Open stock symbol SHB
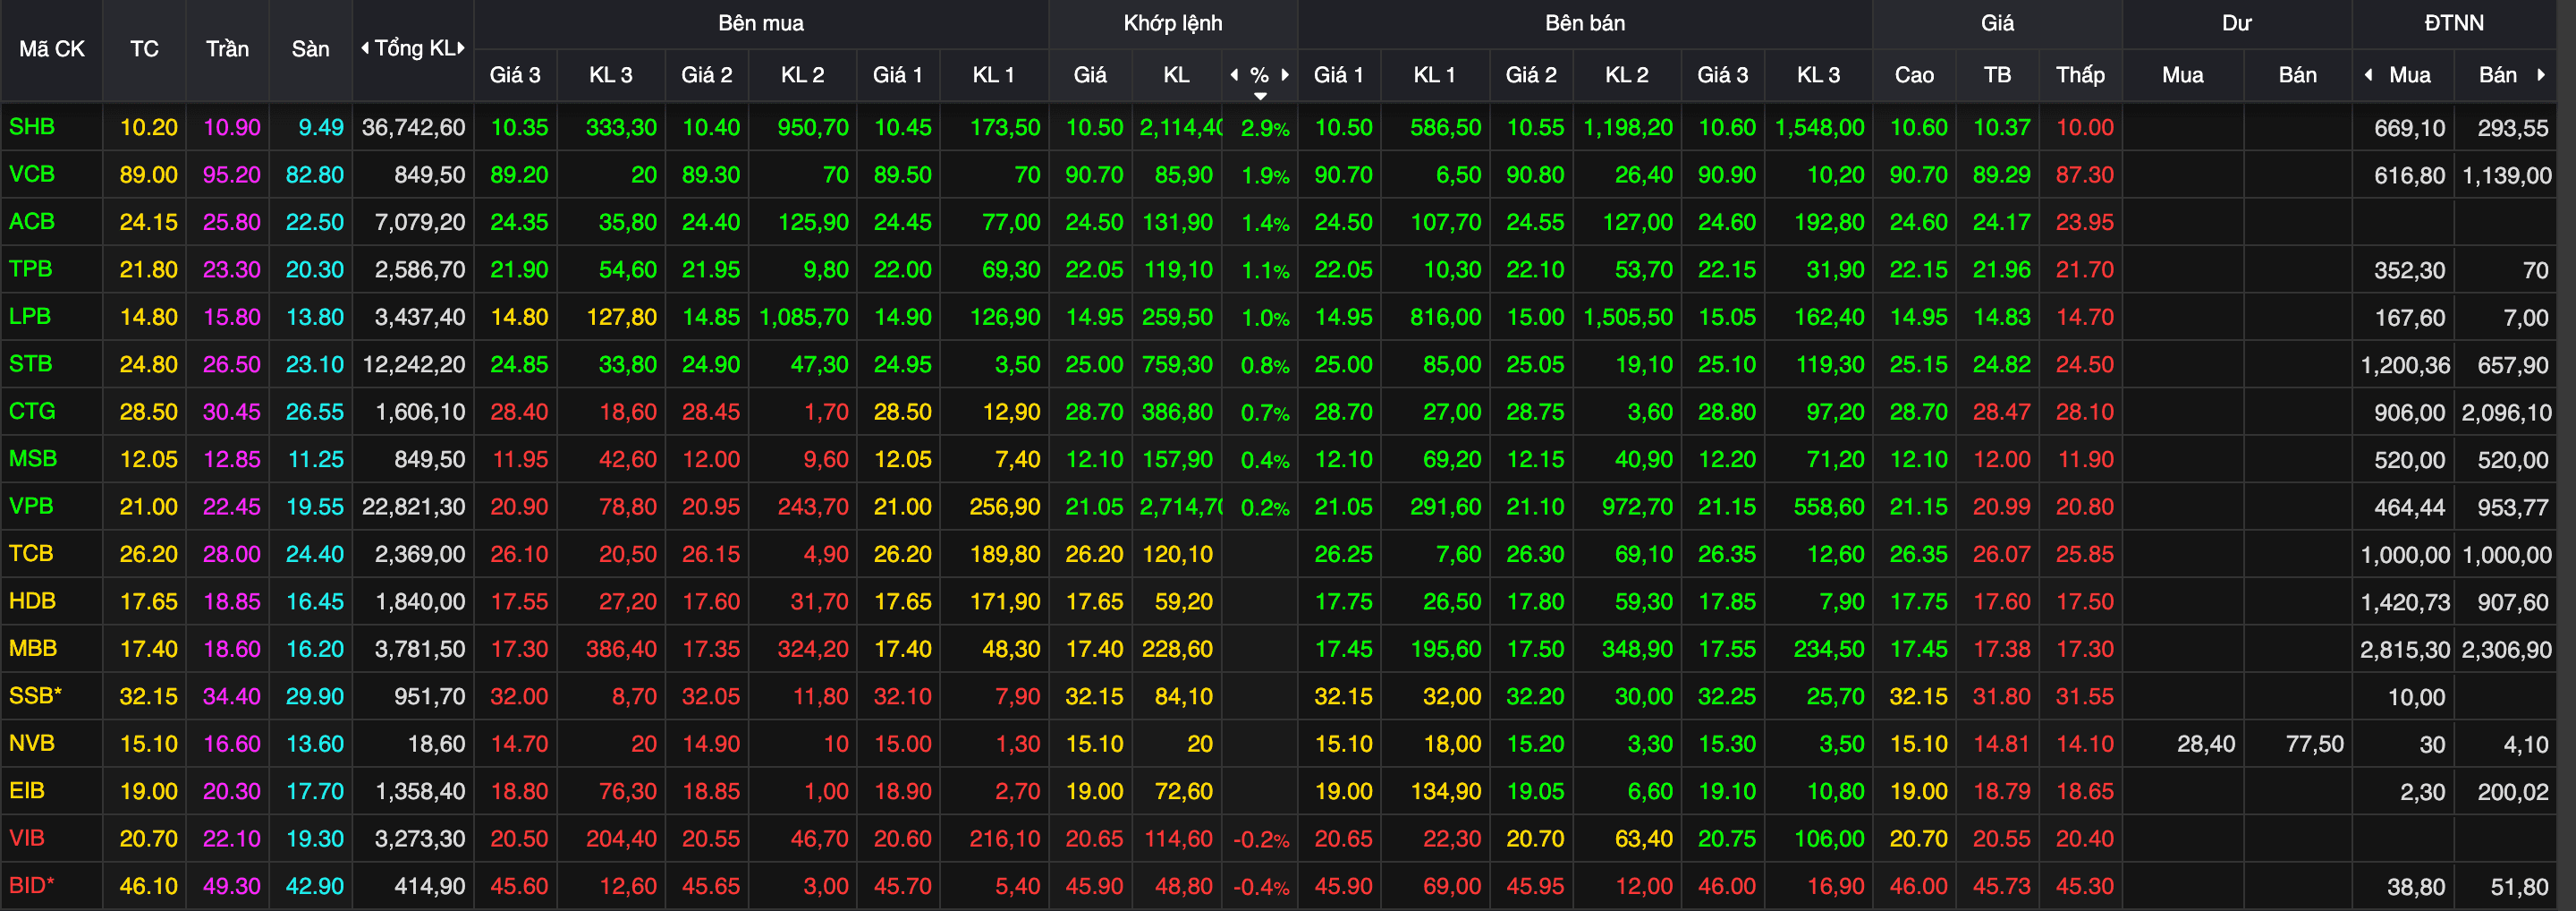Image resolution: width=2576 pixels, height=911 pixels. click(x=32, y=127)
